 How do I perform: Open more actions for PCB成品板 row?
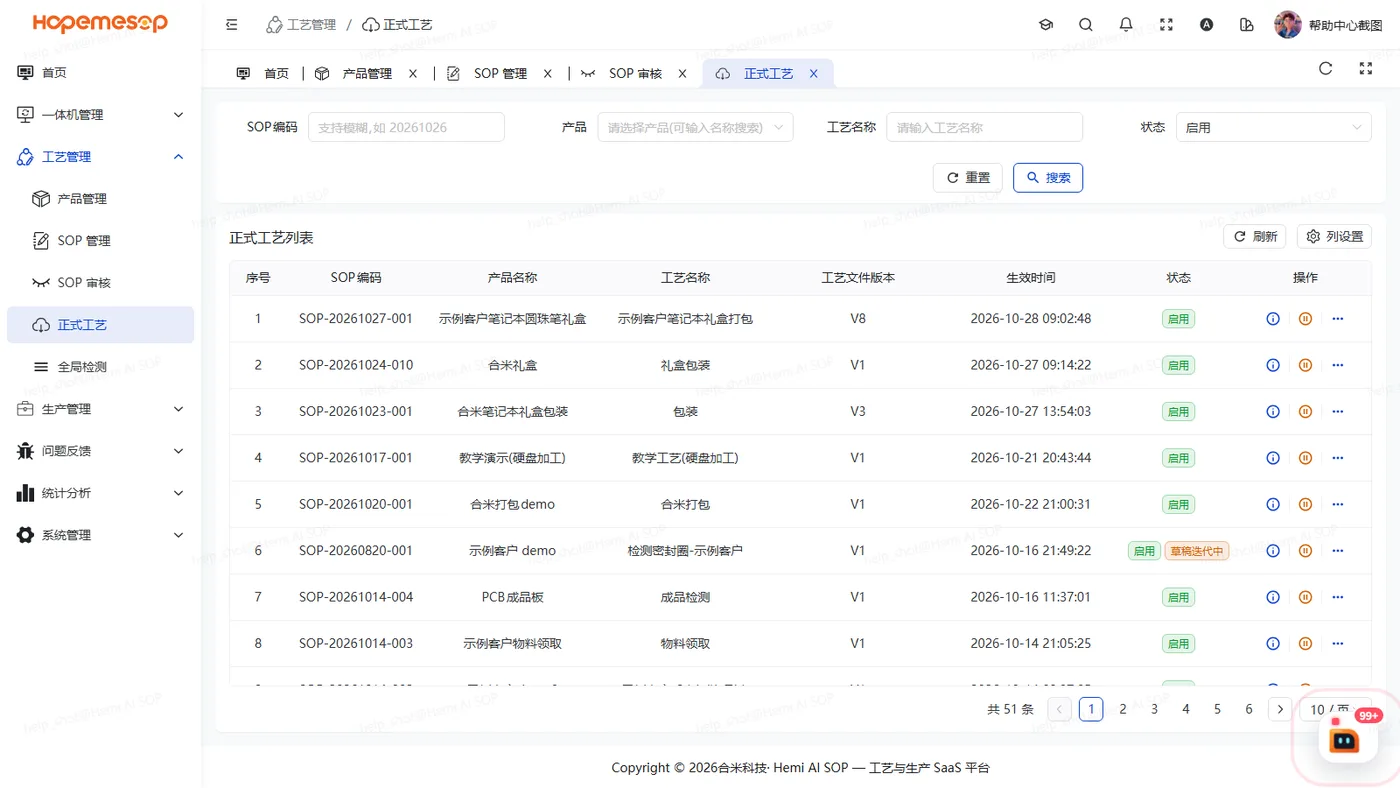point(1338,597)
